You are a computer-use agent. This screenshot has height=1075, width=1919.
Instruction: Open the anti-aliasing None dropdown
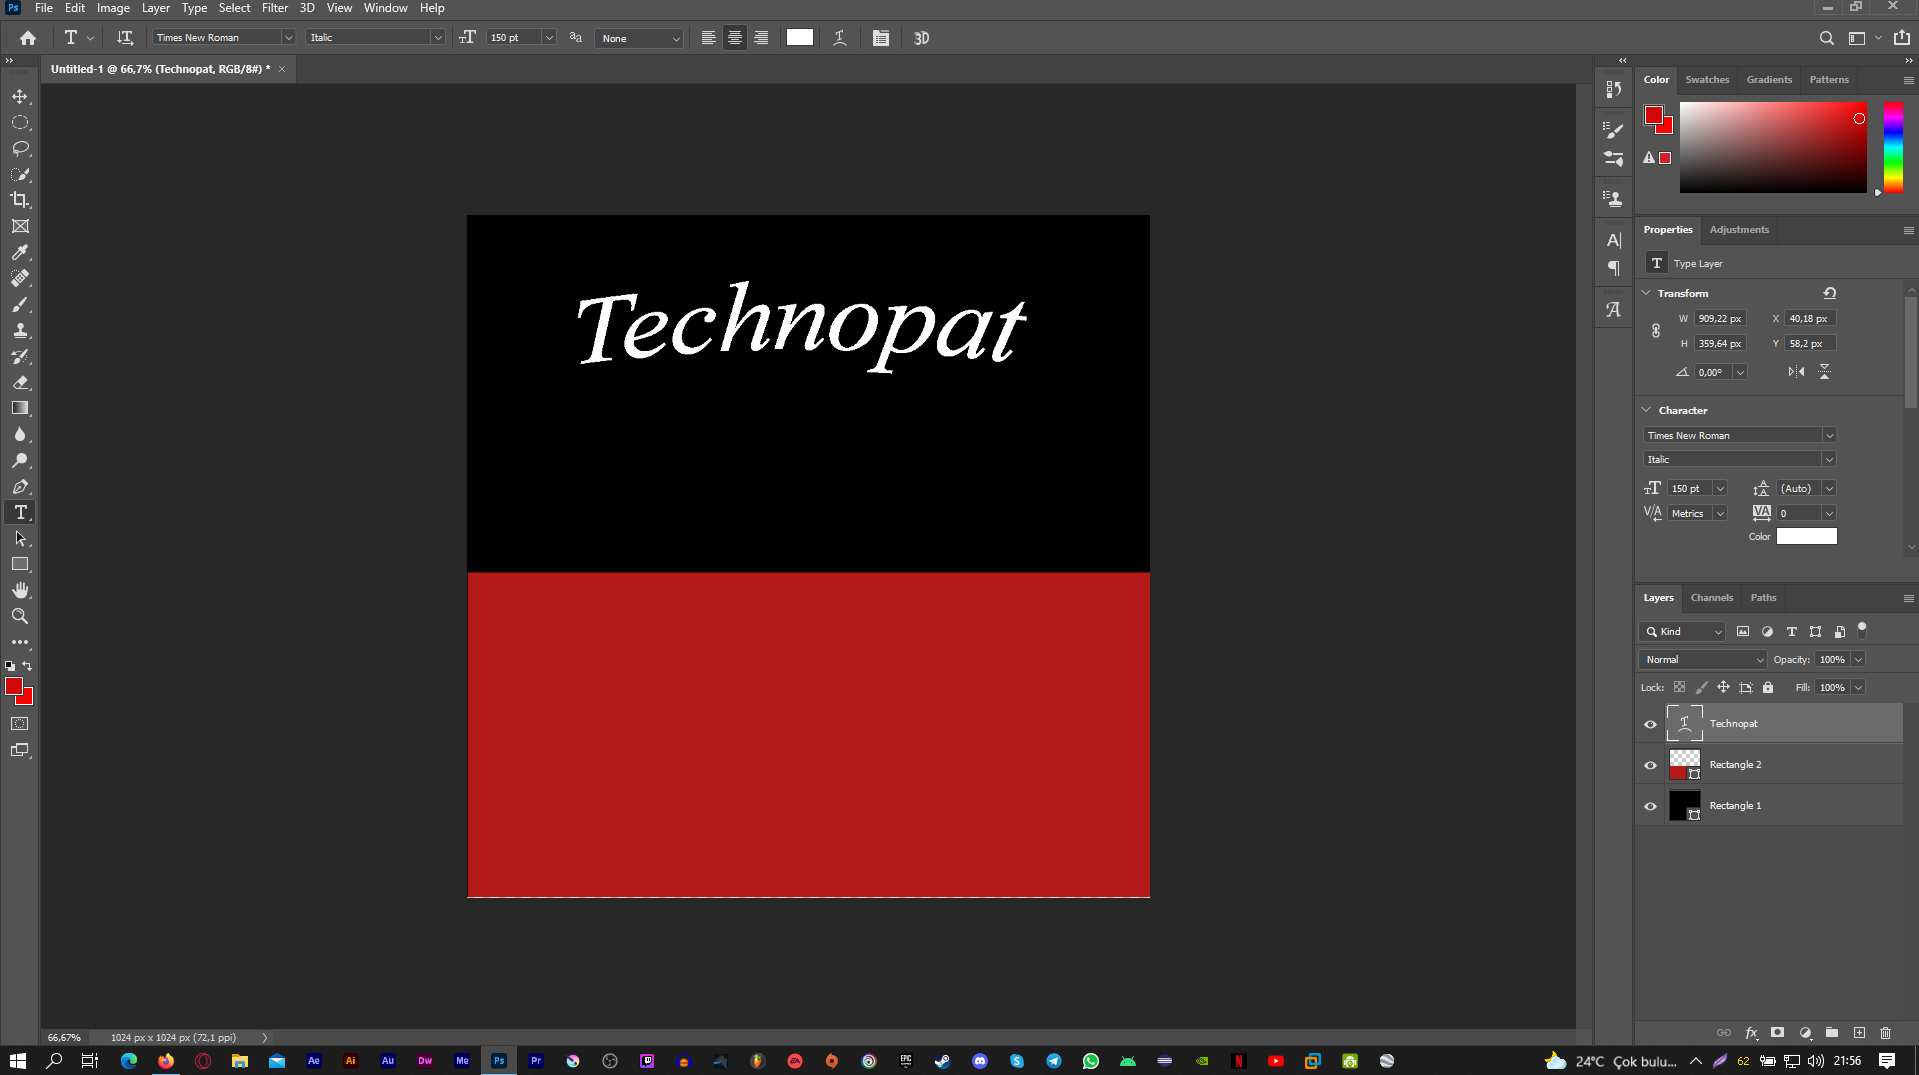point(639,38)
